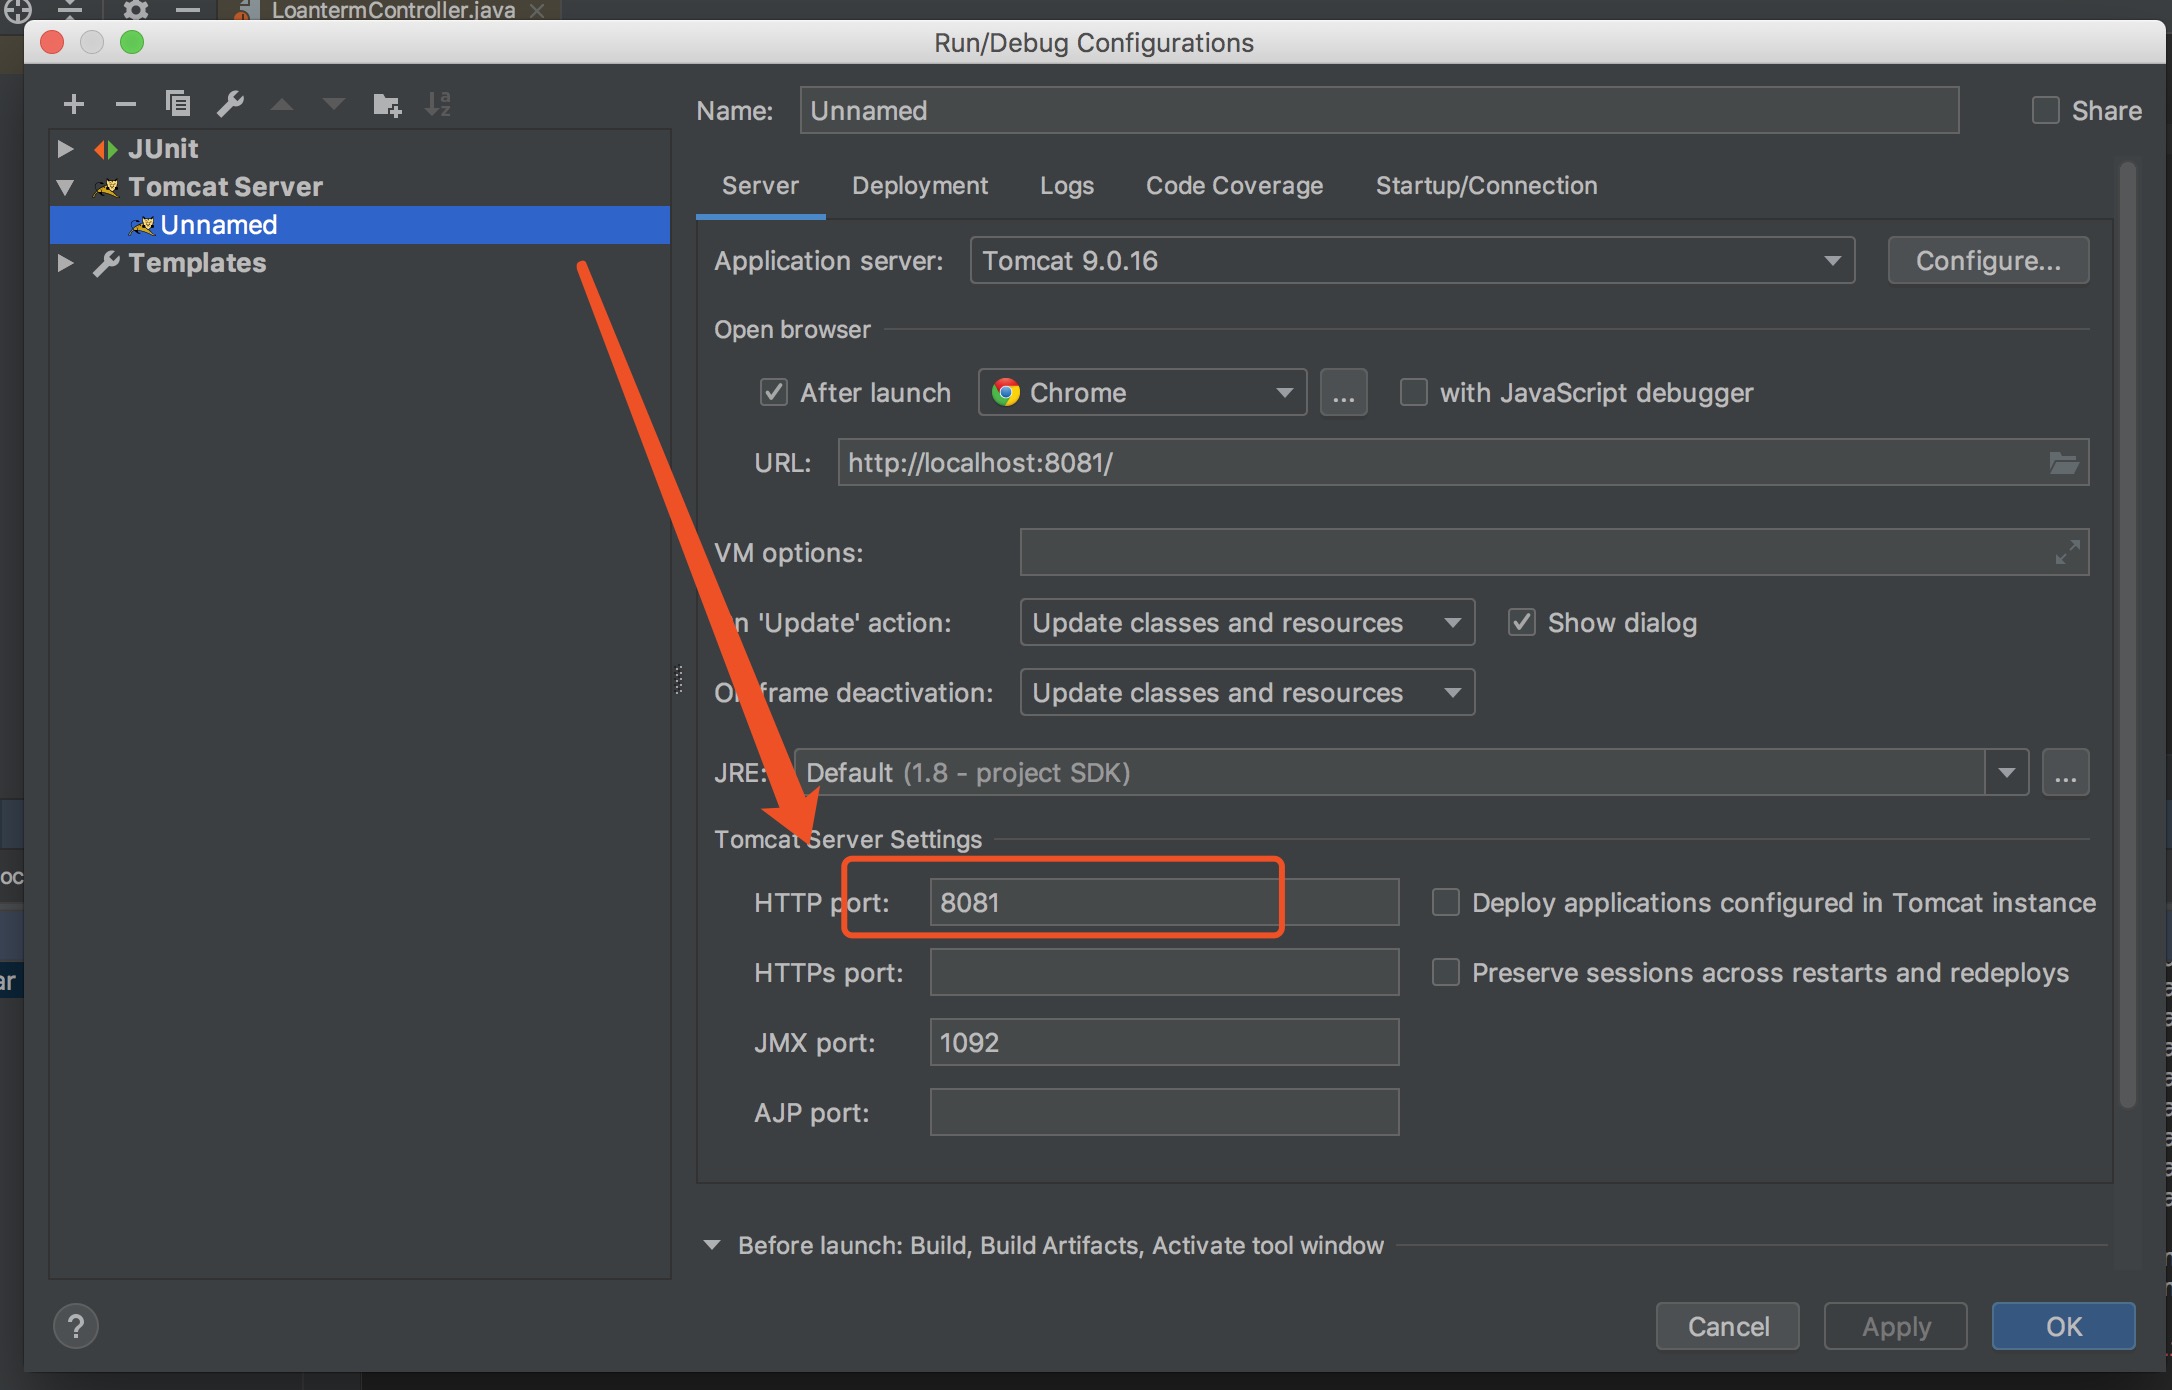
Task: Expand the JUnit tree node
Action: [66, 149]
